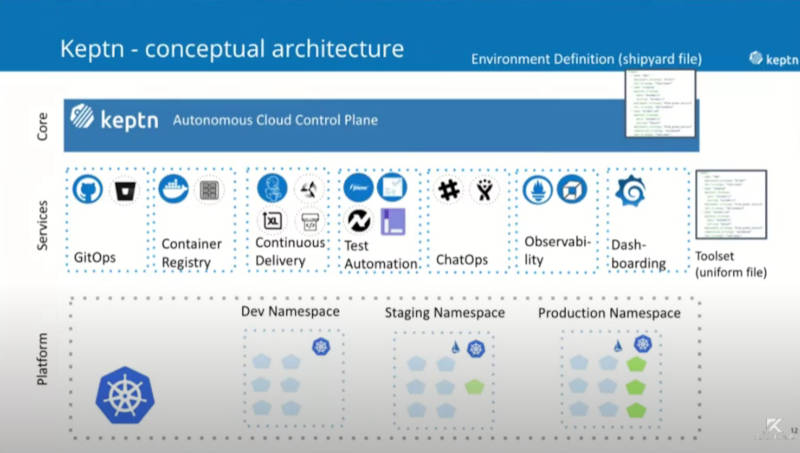The width and height of the screenshot is (800, 453).
Task: Click the 'Observability' label
Action: [x=557, y=250]
